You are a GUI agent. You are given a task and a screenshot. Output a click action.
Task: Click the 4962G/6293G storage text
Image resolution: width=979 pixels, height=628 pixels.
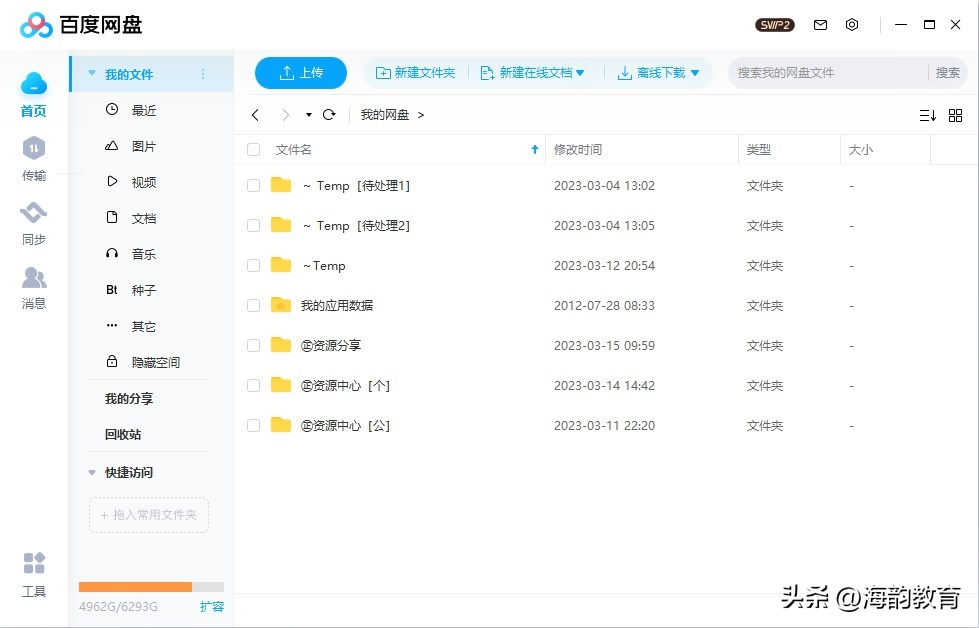118,607
